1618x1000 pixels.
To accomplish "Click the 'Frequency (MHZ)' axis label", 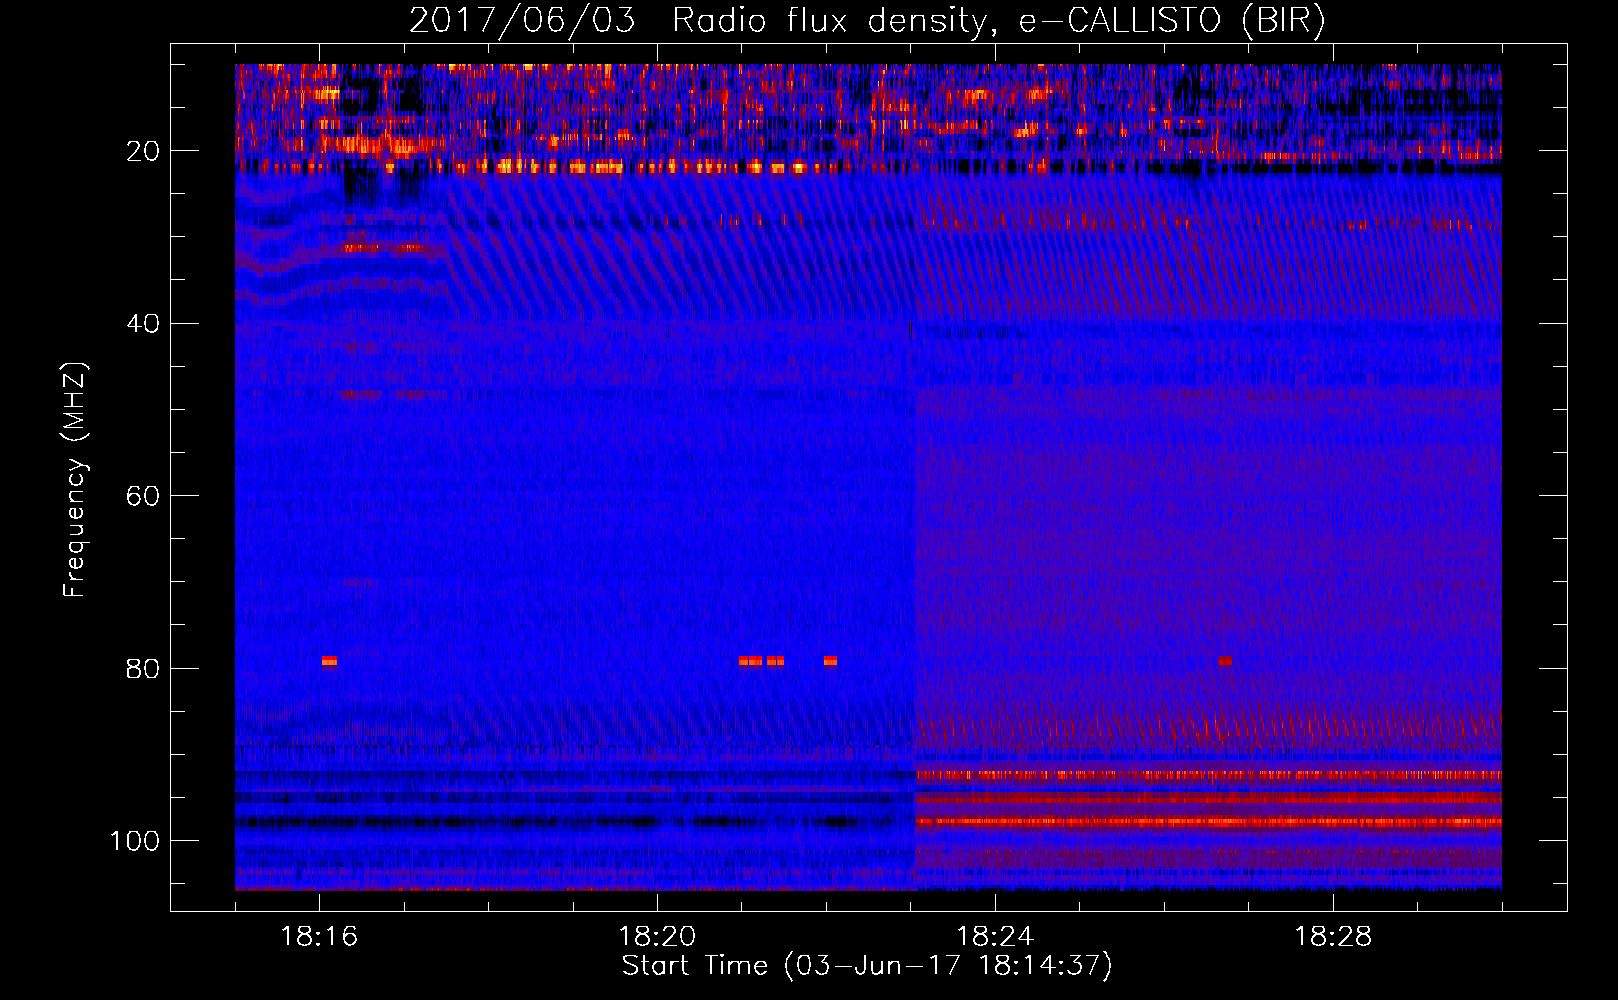I will tap(75, 480).
